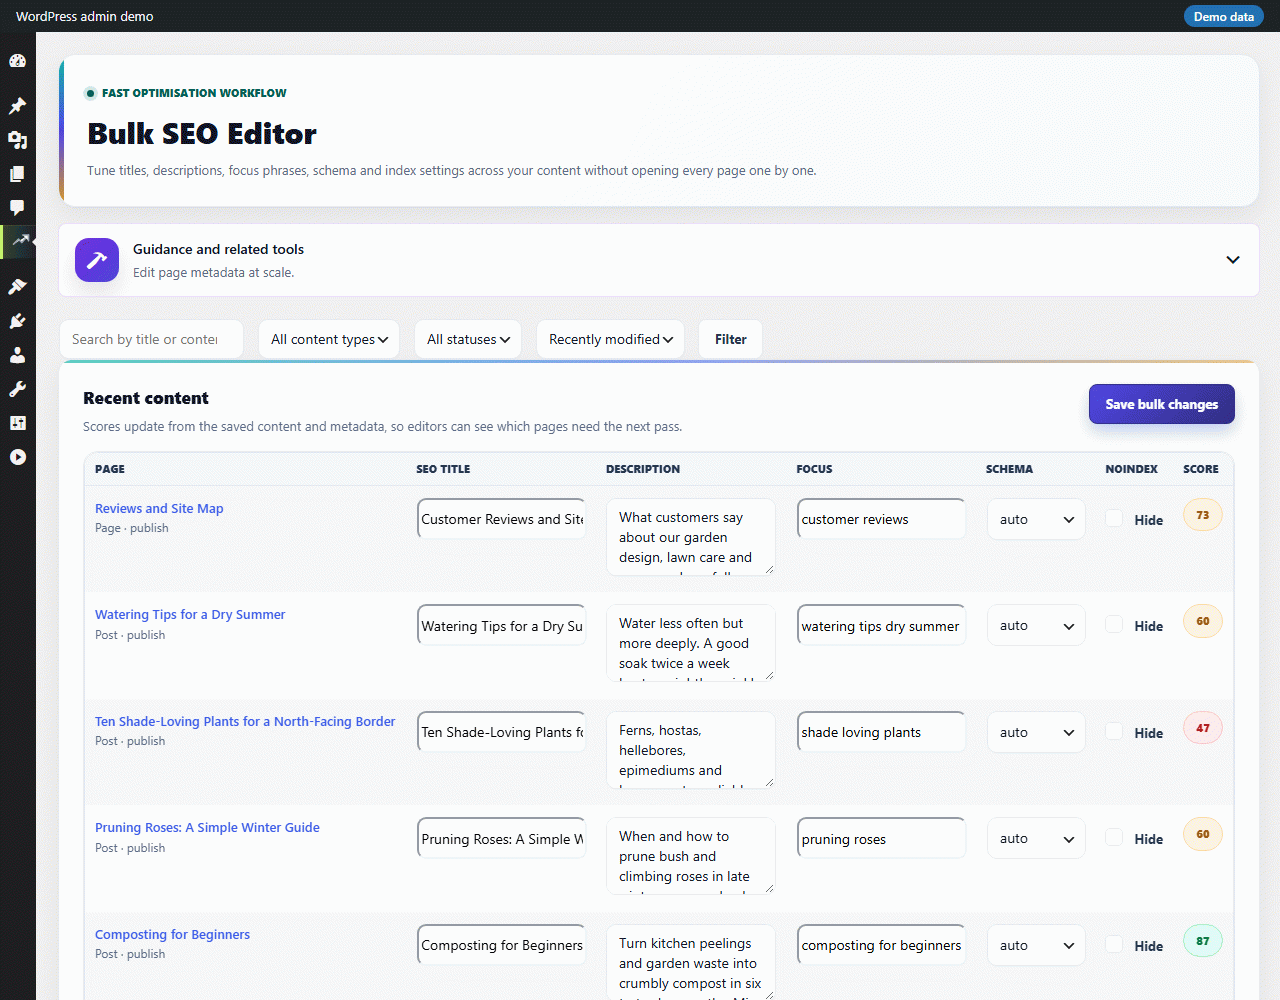Check noindex Hide for Ten Shade-Loving Plants
This screenshot has height=1000, width=1280.
point(1114,731)
